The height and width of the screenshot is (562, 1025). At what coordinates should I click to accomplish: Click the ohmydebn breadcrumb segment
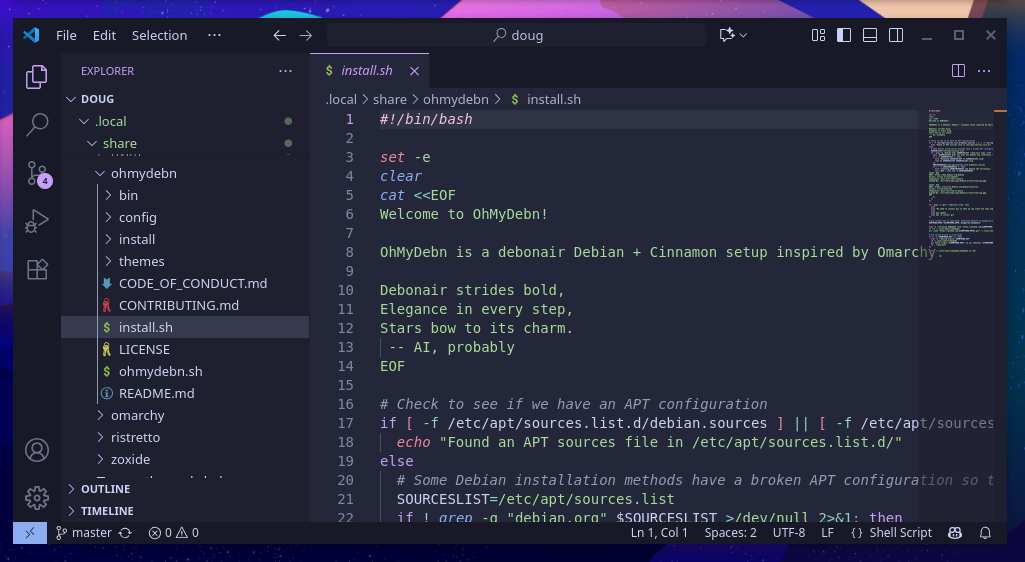(x=456, y=99)
